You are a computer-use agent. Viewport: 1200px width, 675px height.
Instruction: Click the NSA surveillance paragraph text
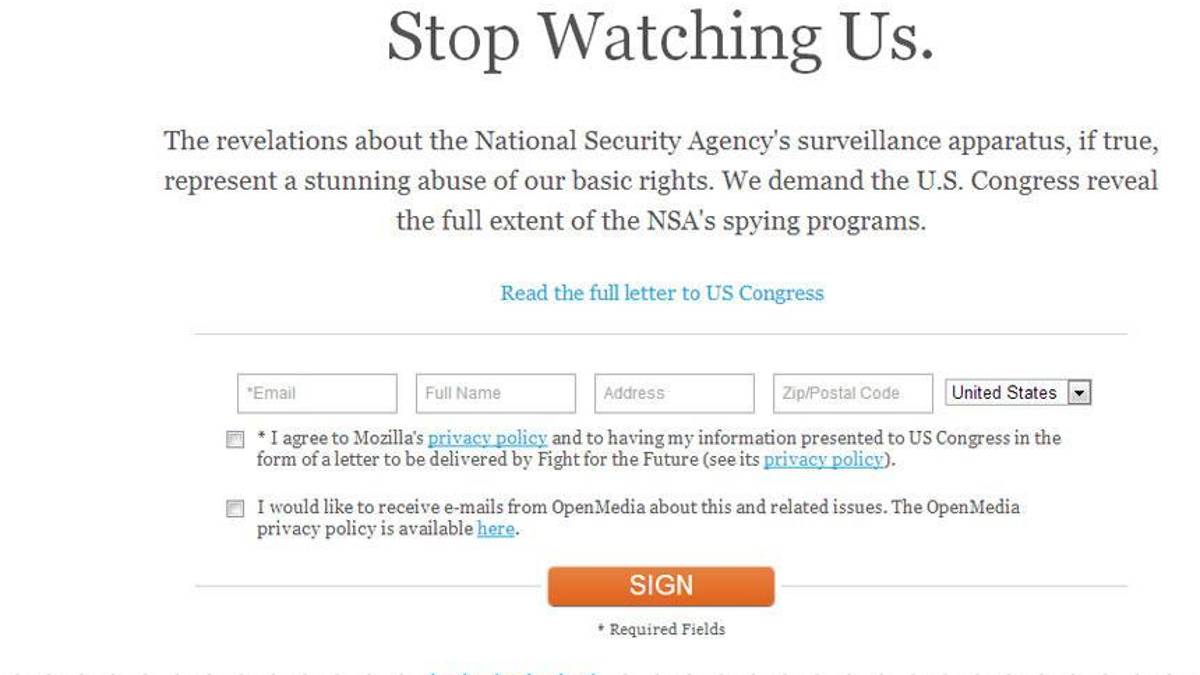tap(660, 142)
